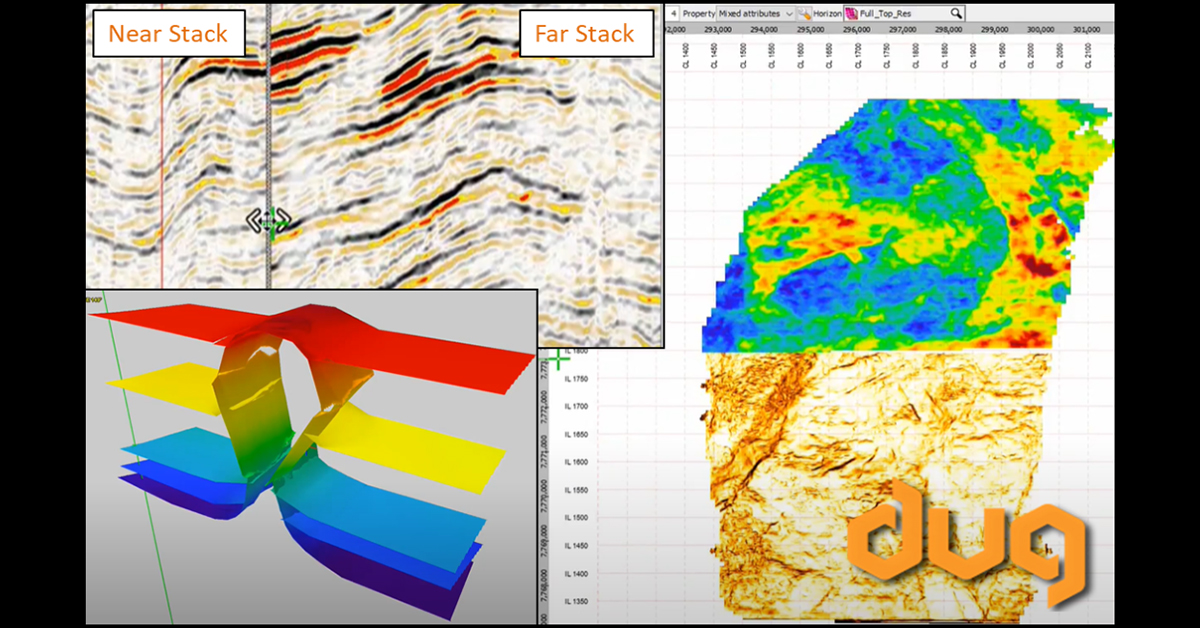This screenshot has width=1200, height=628.
Task: Click the panel number 4 icon
Action: coord(674,14)
